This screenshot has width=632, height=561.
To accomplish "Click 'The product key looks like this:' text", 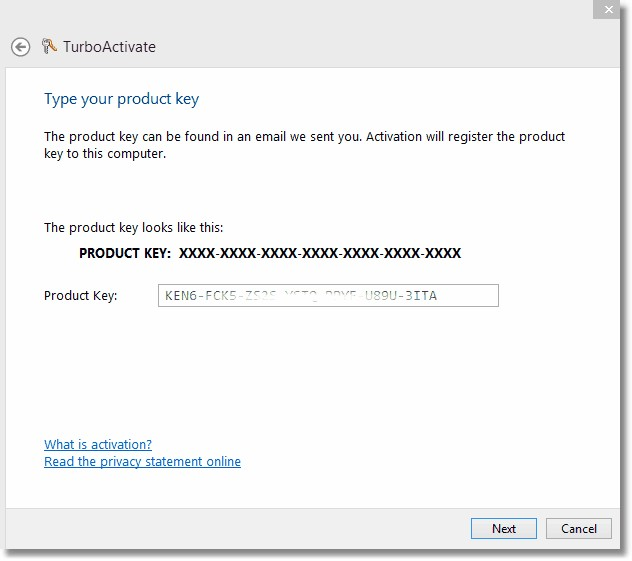I will 140,228.
